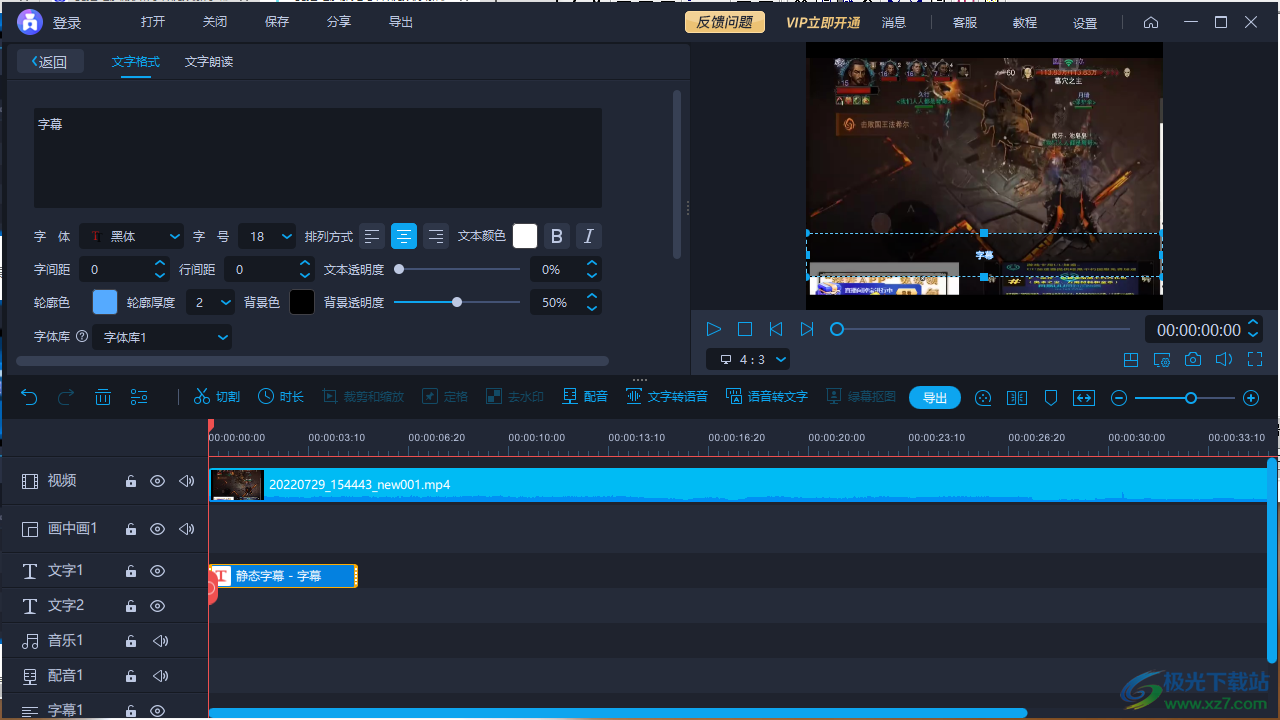Take a snapshot with the camera icon

[x=1193, y=360]
